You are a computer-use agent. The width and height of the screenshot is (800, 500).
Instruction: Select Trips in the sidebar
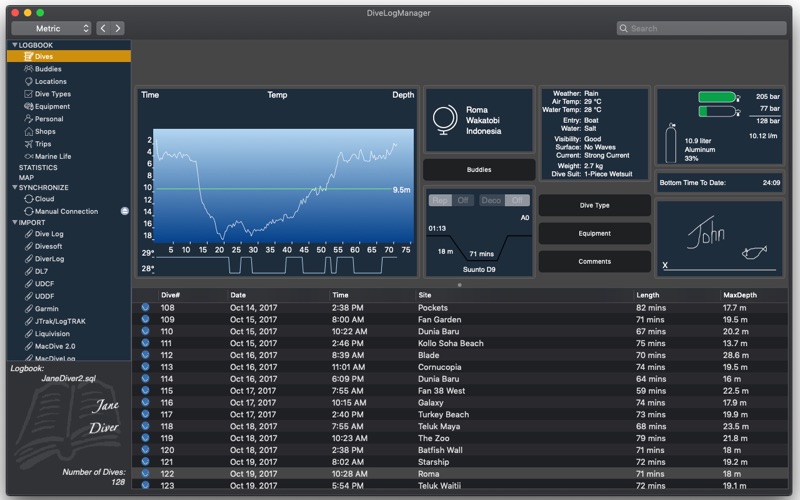point(43,144)
